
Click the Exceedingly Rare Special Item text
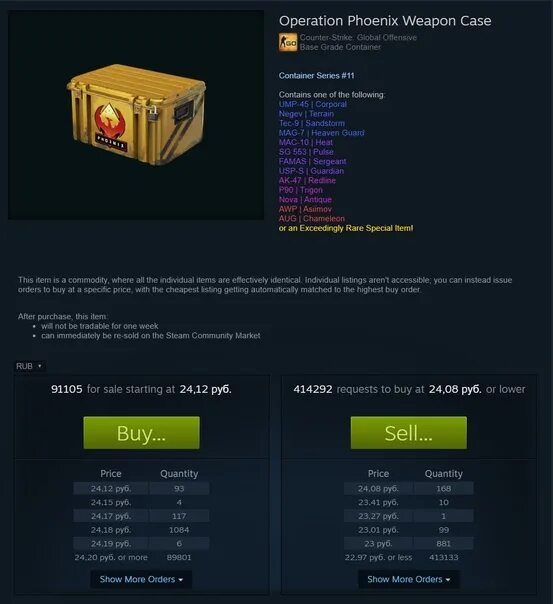tap(346, 228)
